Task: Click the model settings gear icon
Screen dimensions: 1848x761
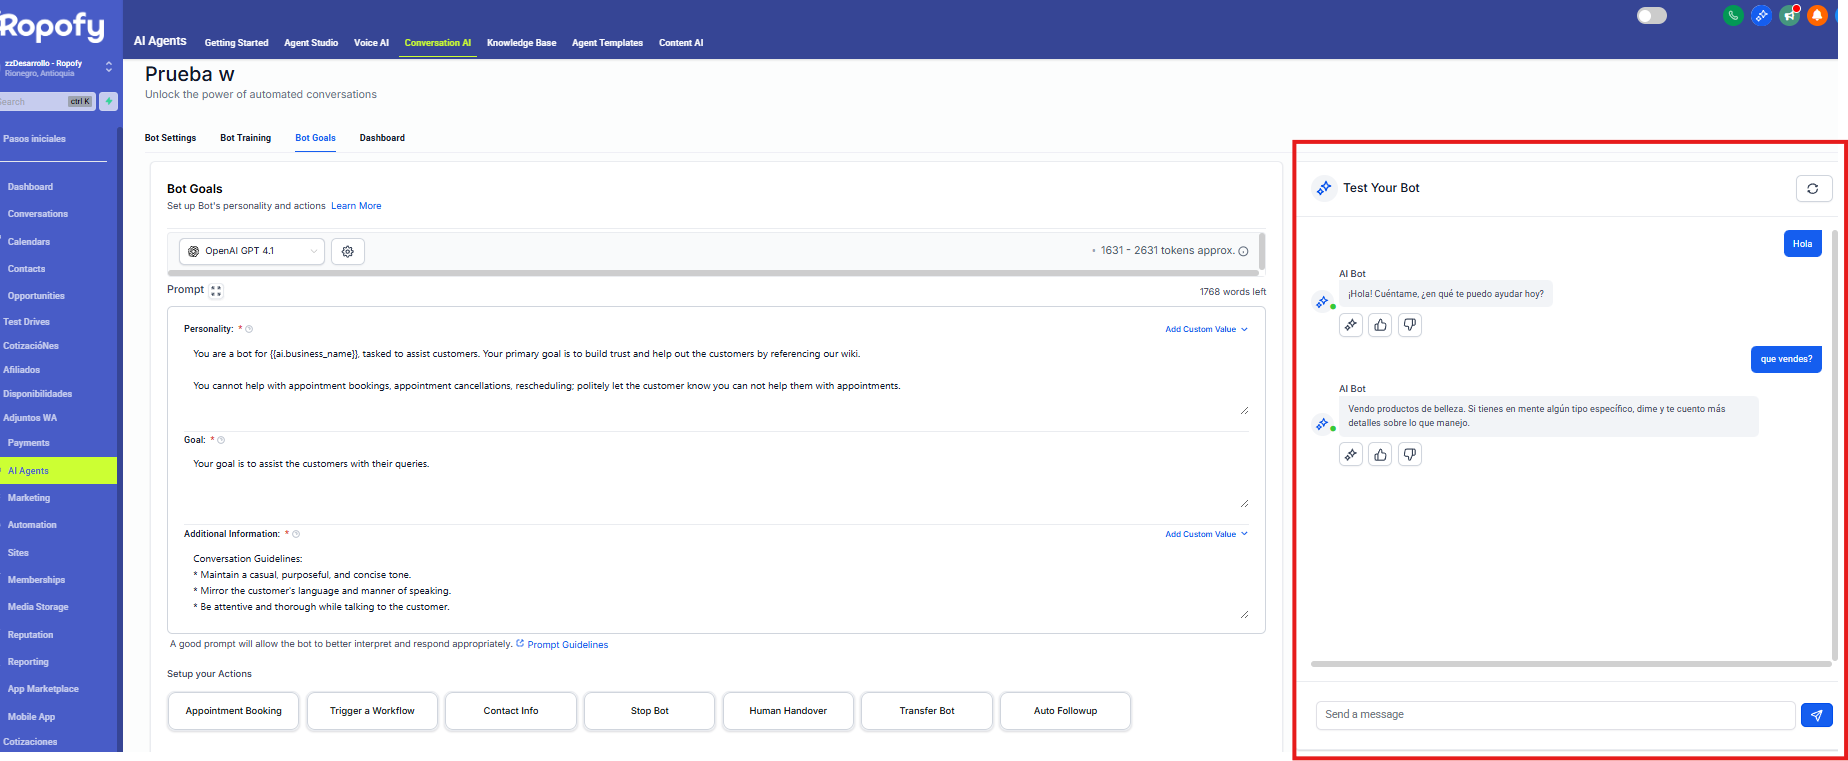Action: click(x=348, y=251)
